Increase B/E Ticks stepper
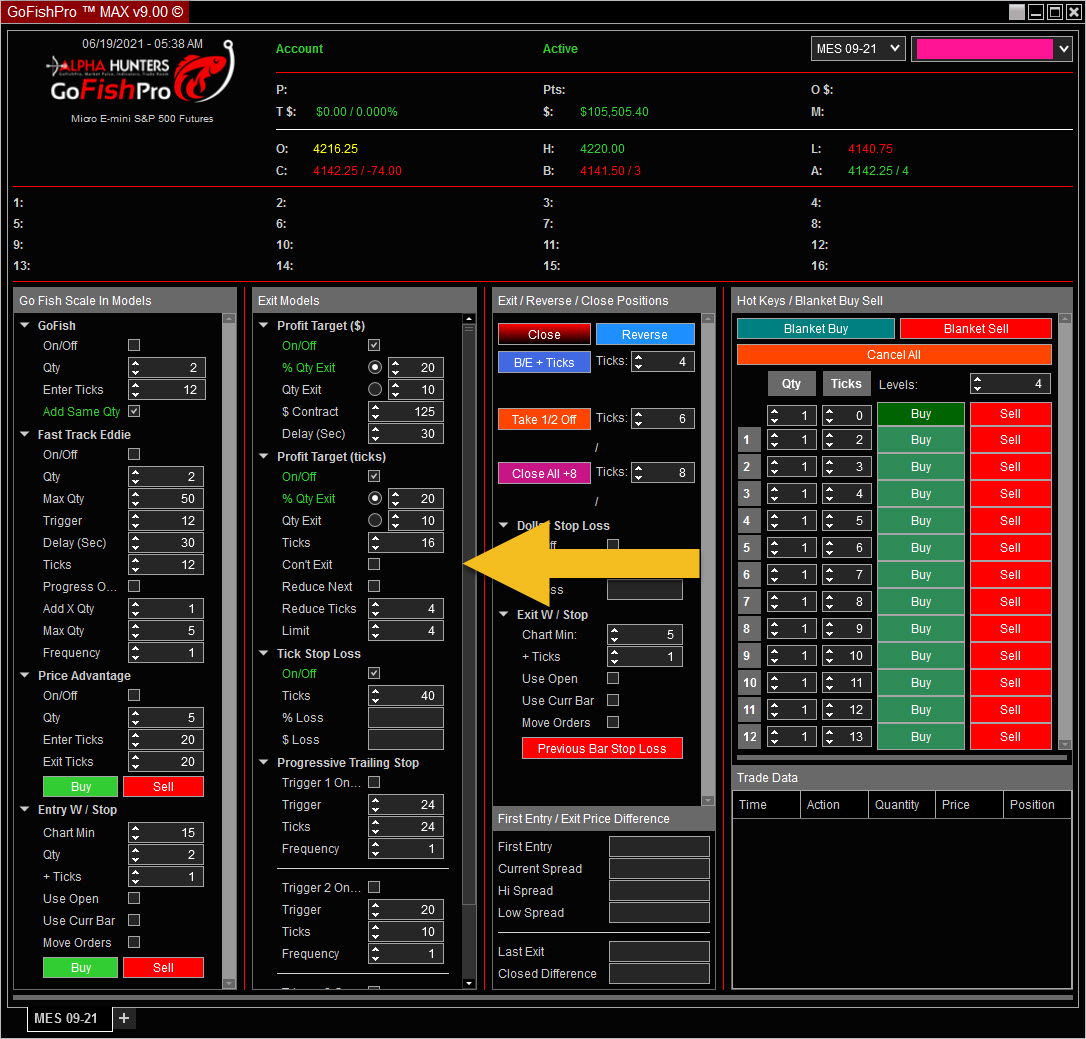 638,357
